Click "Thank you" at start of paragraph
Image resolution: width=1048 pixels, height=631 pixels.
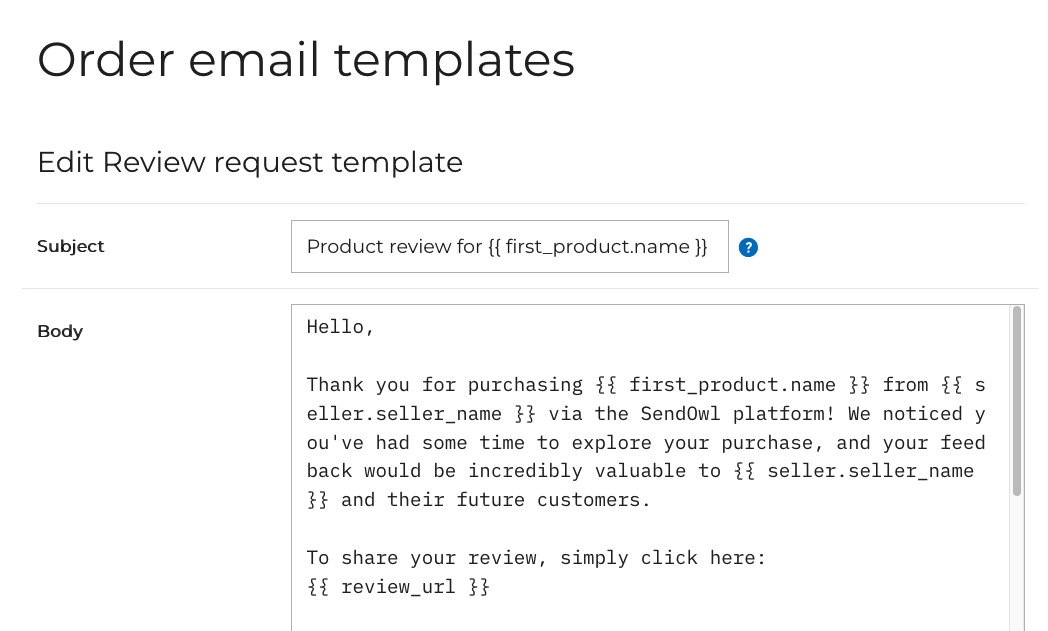(347, 385)
